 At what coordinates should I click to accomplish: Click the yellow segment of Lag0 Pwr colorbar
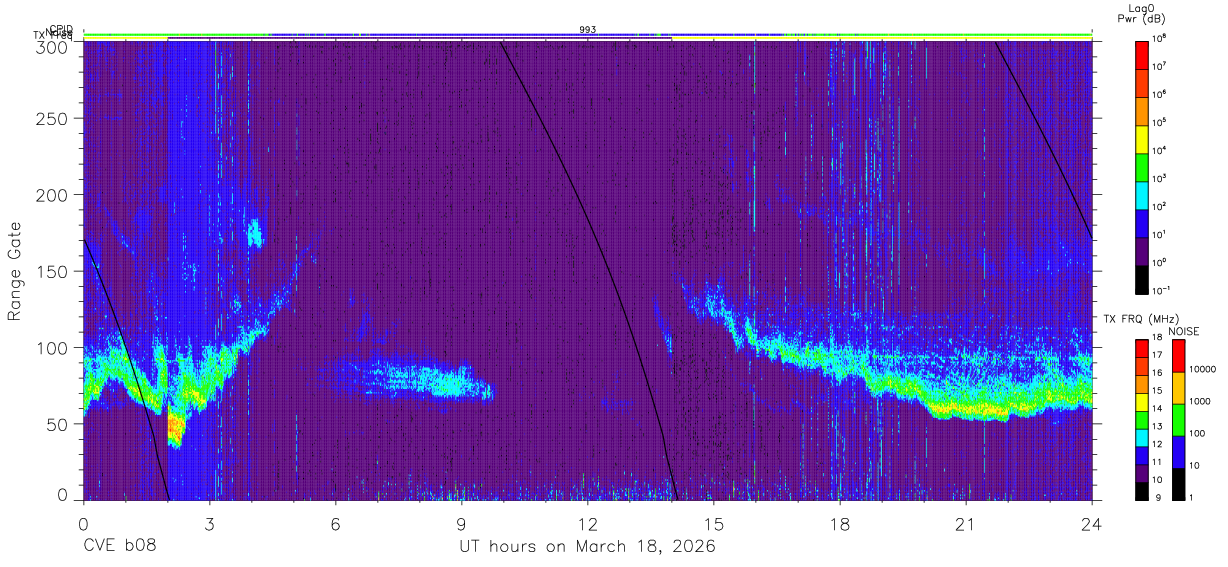[1142, 138]
